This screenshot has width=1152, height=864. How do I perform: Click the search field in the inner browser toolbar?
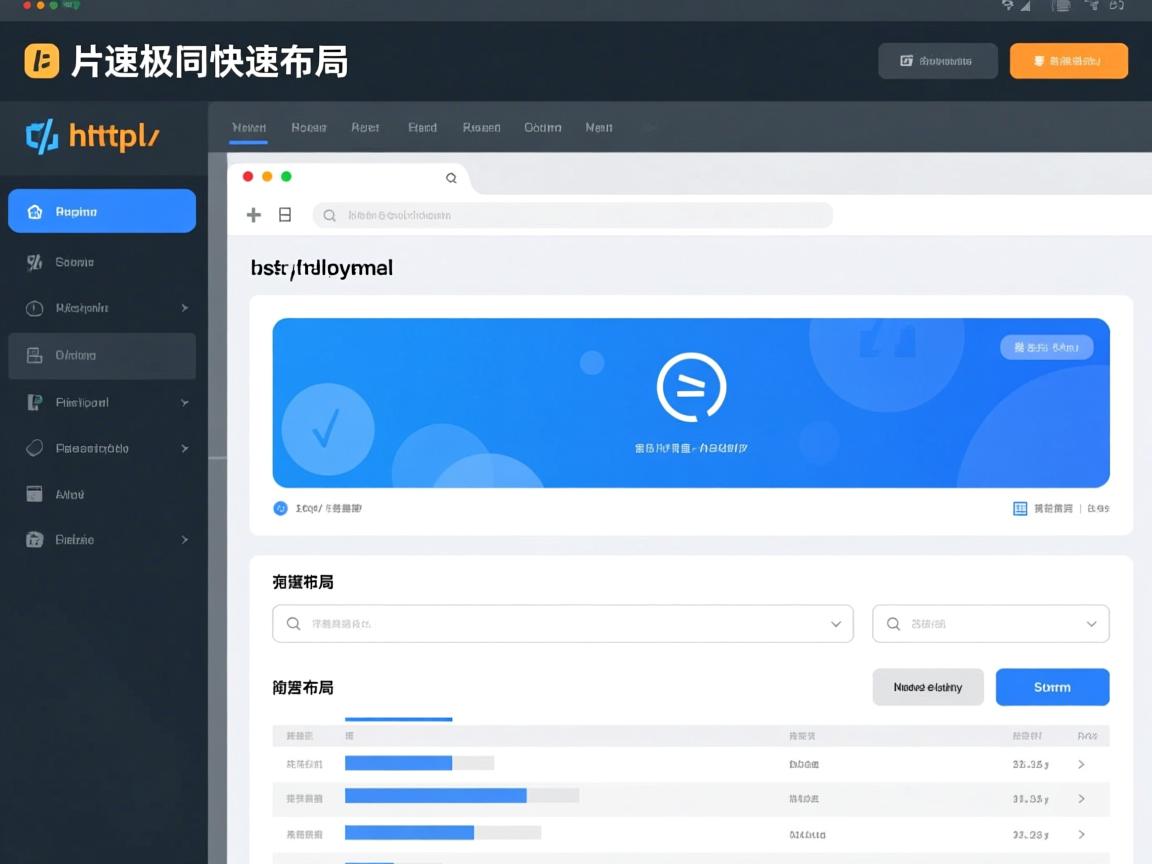[572, 215]
